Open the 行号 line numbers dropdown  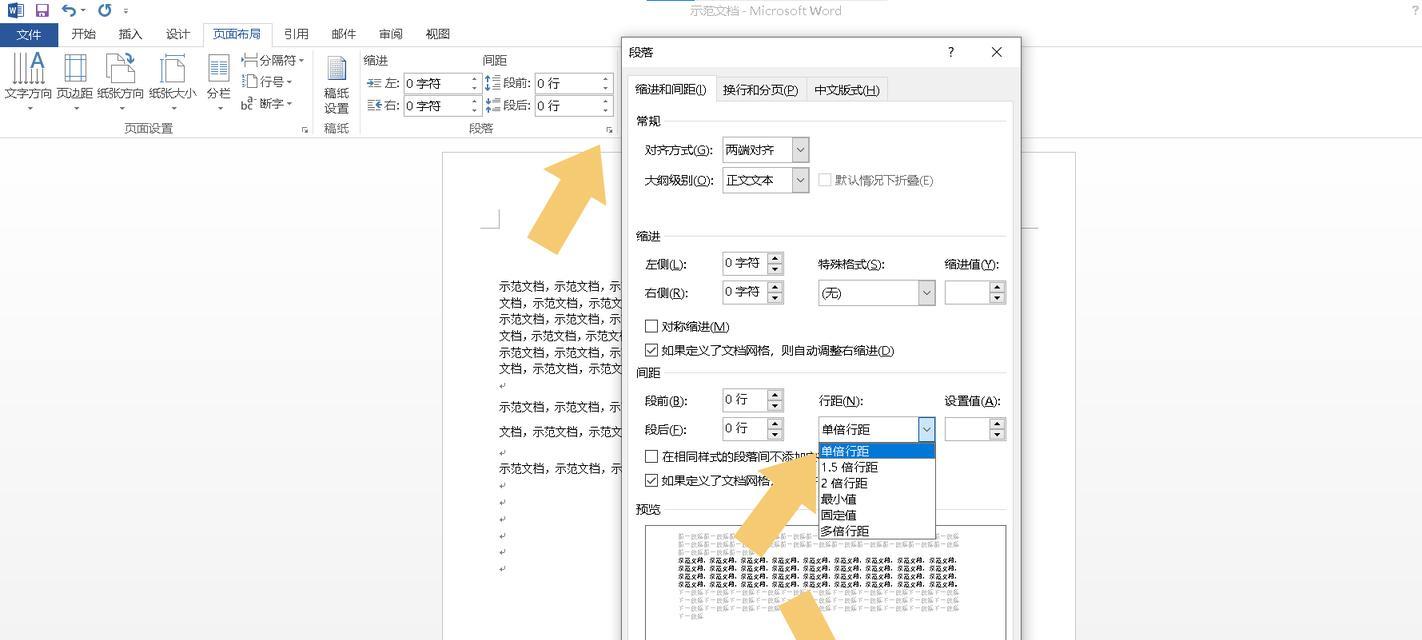(x=267, y=82)
